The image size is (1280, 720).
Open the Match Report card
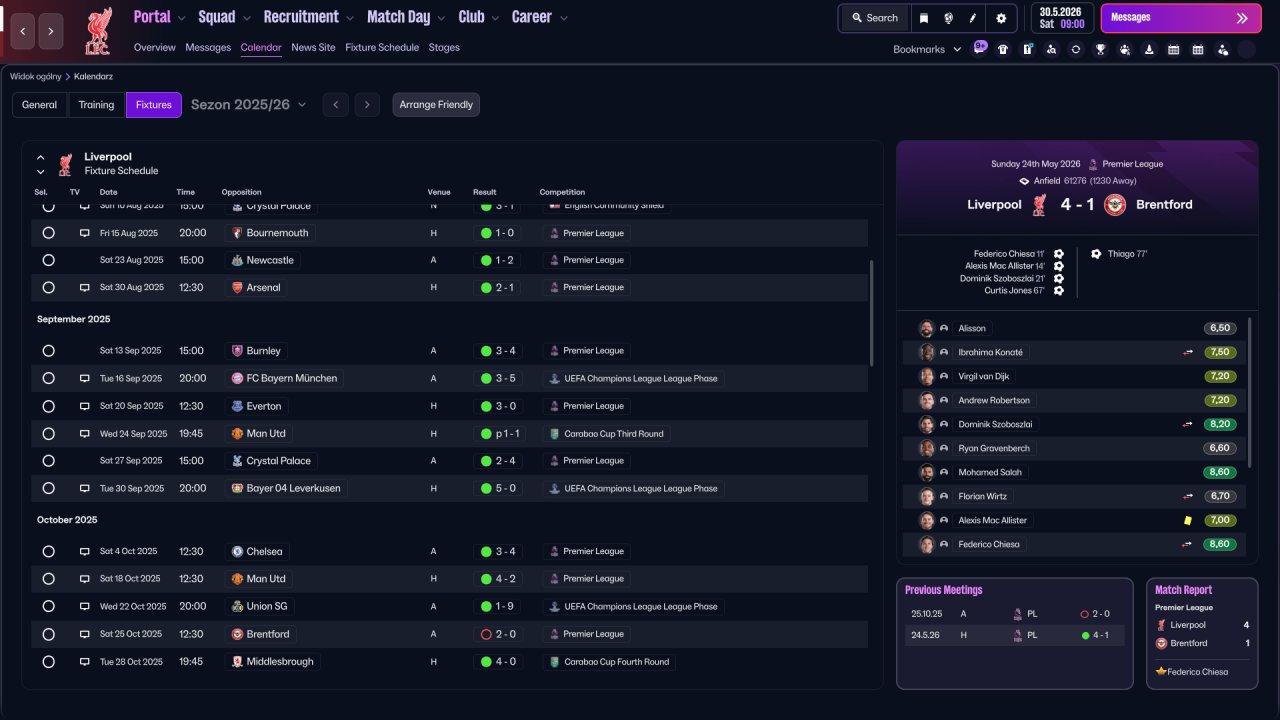[x=1202, y=633]
